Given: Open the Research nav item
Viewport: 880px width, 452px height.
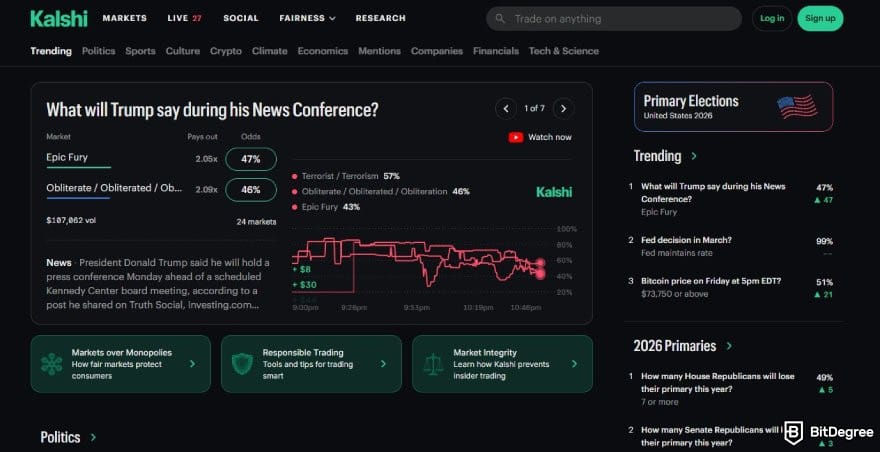Looking at the screenshot, I should pyautogui.click(x=381, y=18).
